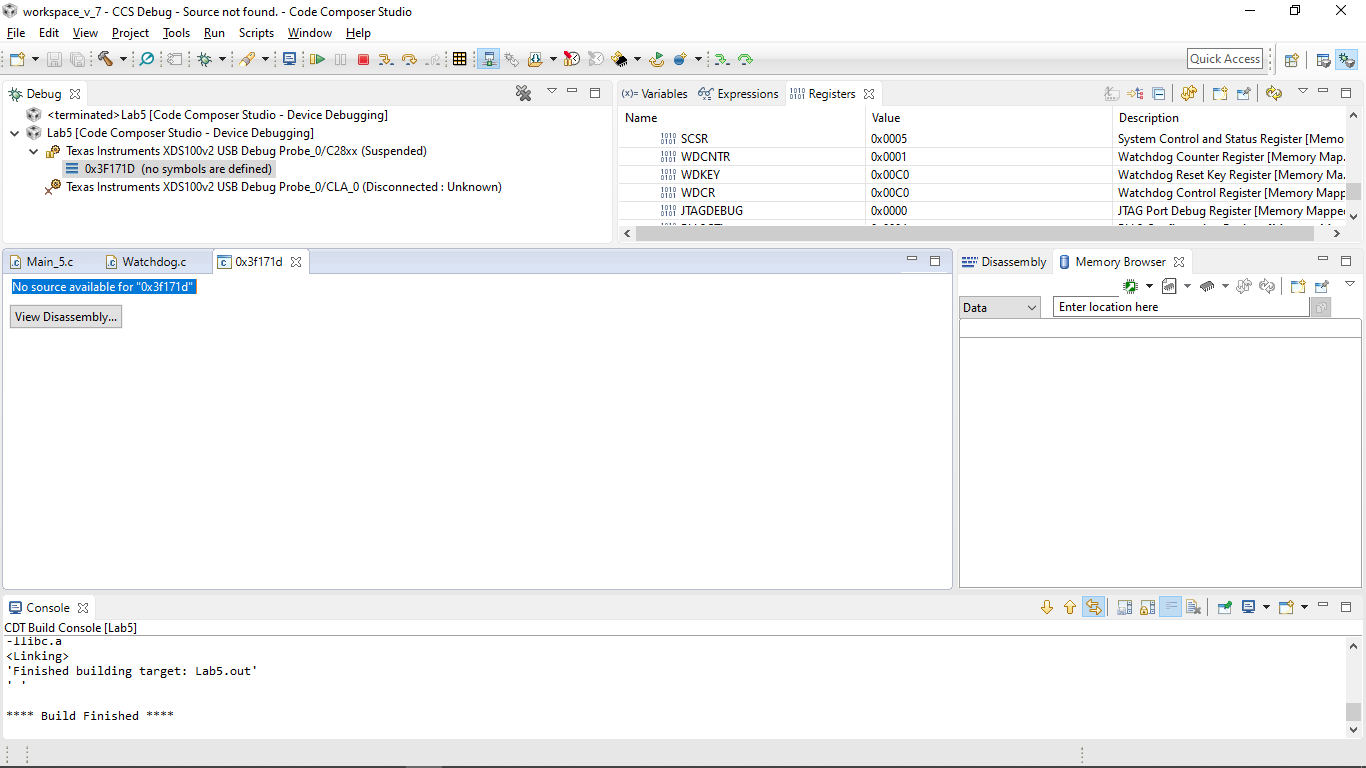Screen dimensions: 1366x768
Task: Toggle Word Wrap in Console toolbar
Action: coord(1170,607)
